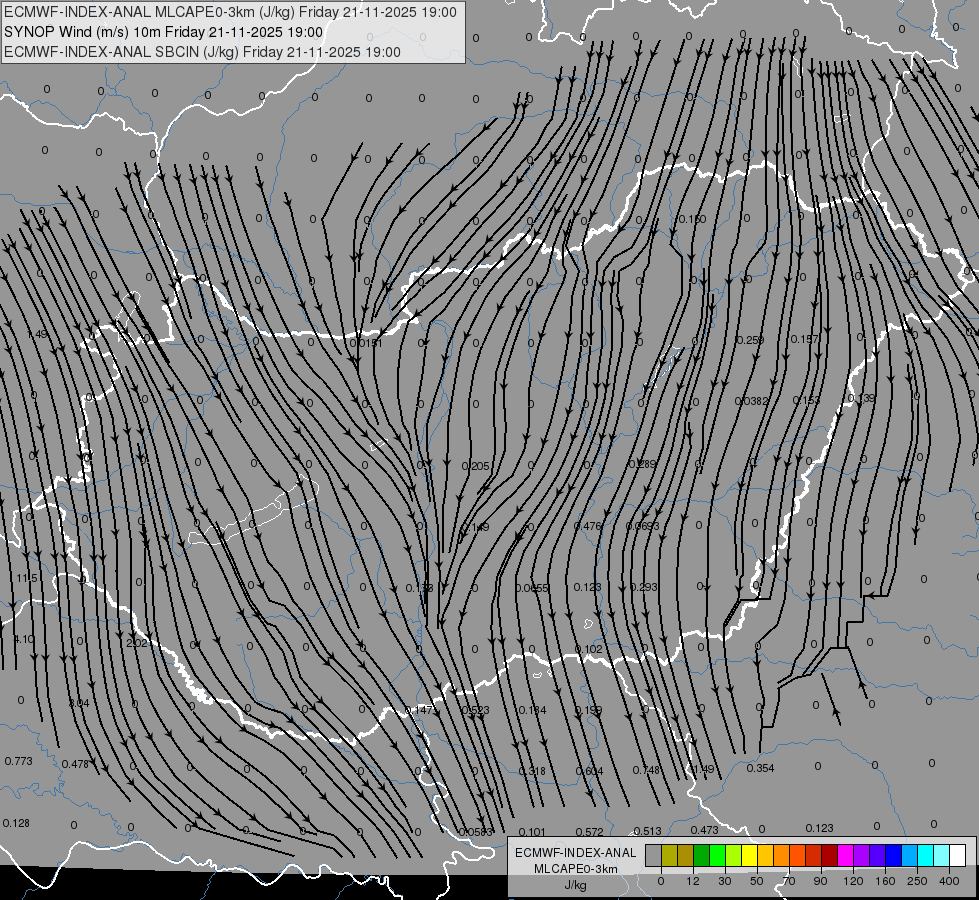Click the map value 2.02
The image size is (979, 900).
tap(137, 643)
